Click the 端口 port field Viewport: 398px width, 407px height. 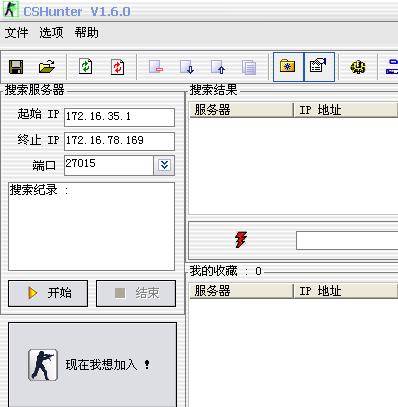point(109,165)
